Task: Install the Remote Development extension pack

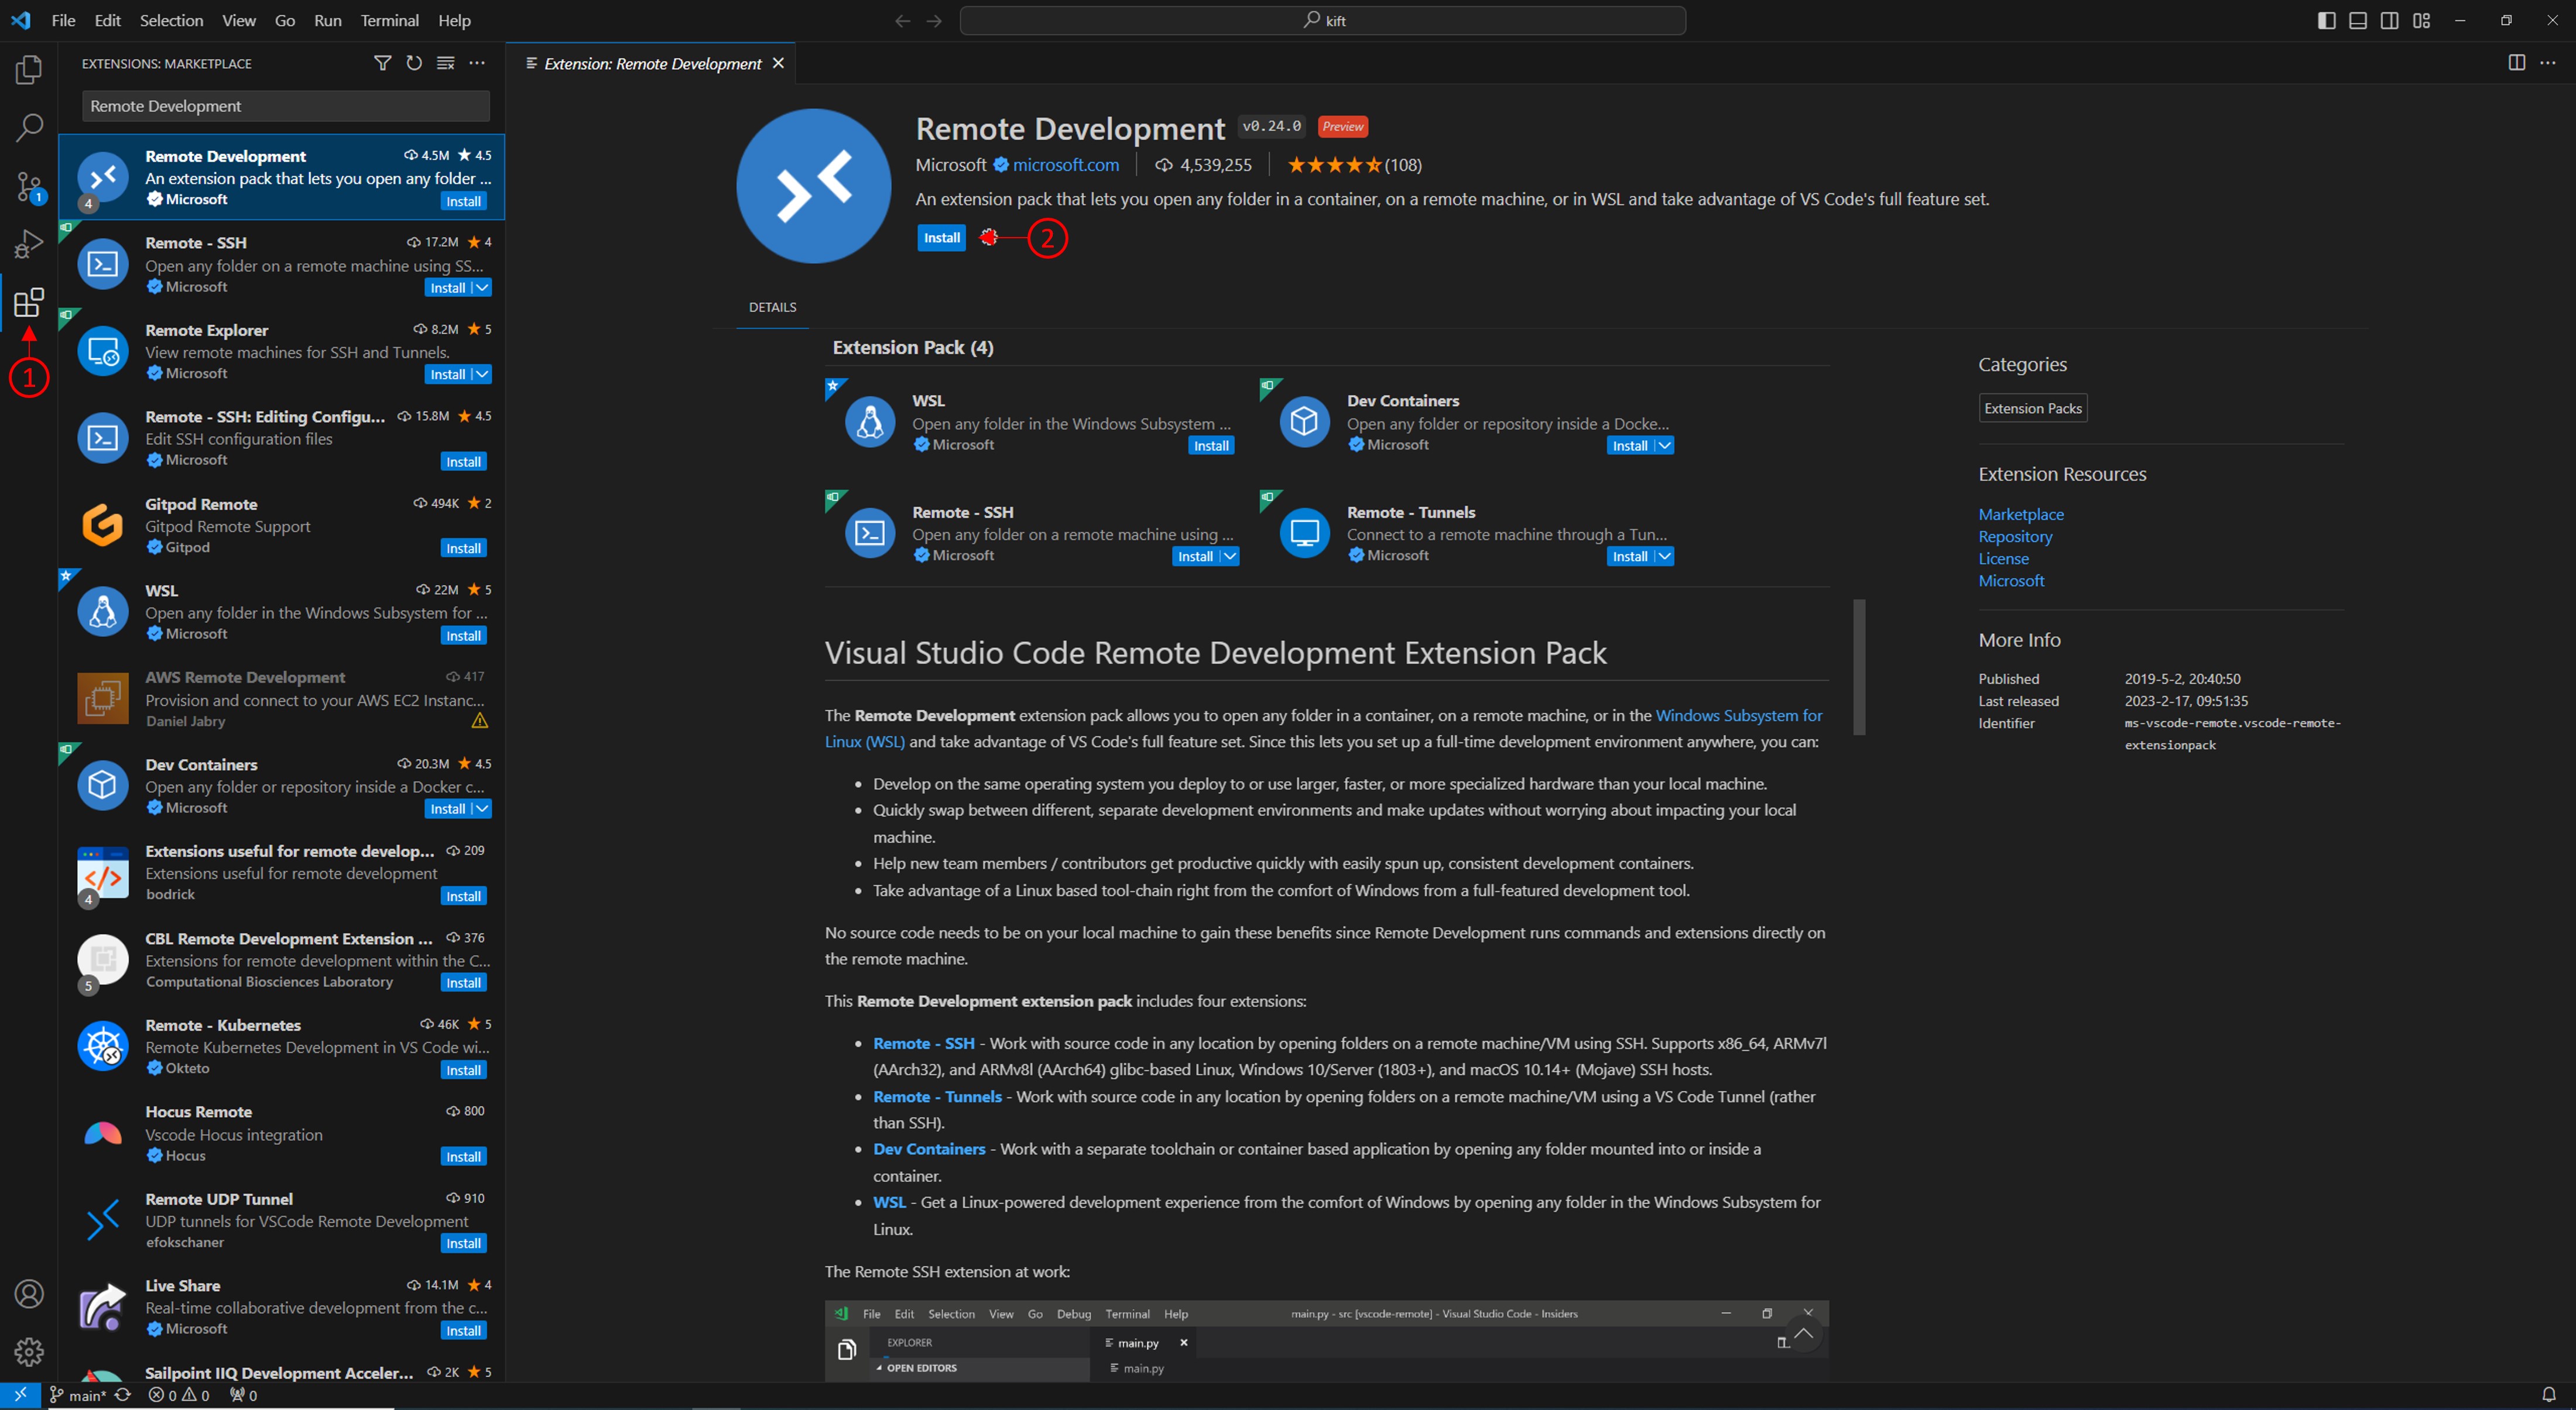Action: point(941,238)
